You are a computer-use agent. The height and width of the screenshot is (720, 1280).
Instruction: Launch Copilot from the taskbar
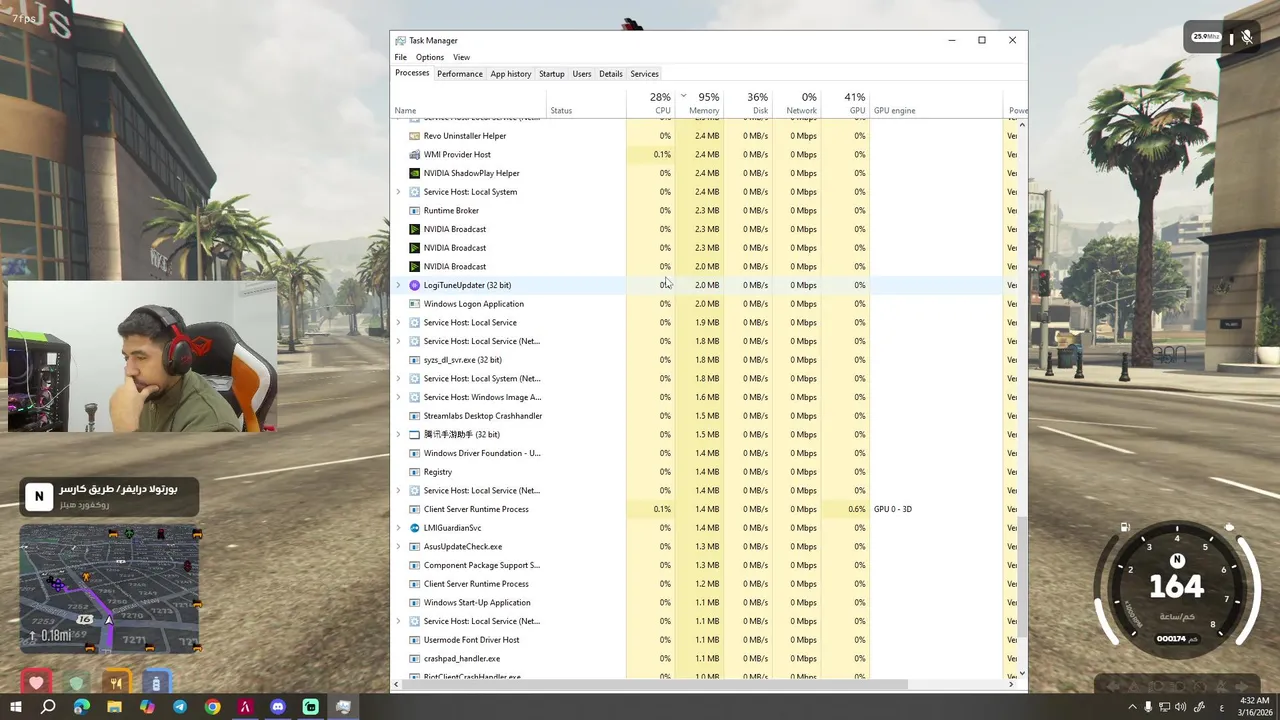pos(147,707)
